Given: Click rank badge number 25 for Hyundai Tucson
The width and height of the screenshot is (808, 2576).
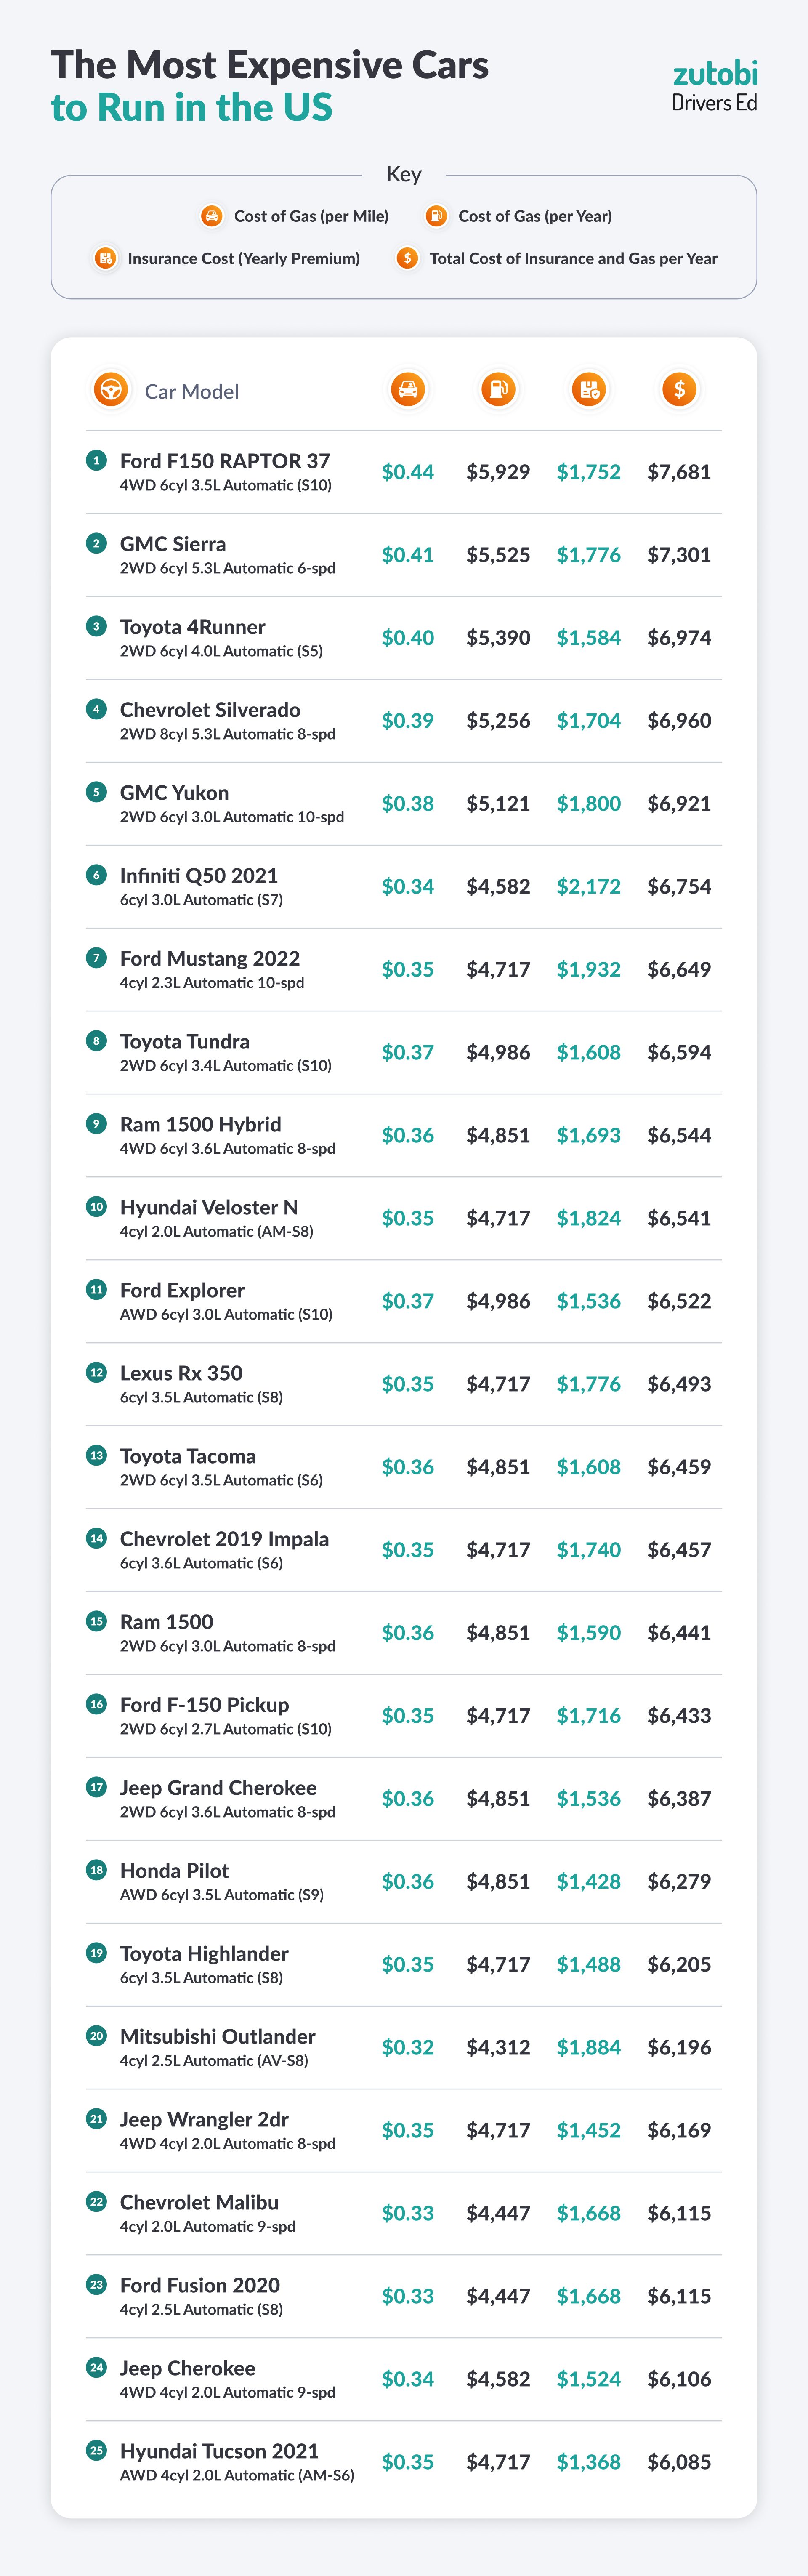Looking at the screenshot, I should 96,2450.
